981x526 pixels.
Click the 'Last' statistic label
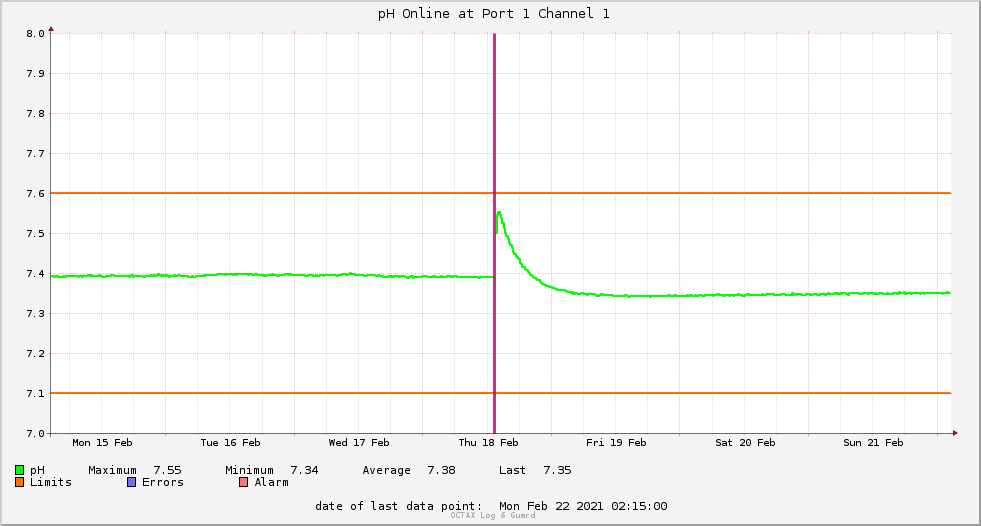coord(512,470)
